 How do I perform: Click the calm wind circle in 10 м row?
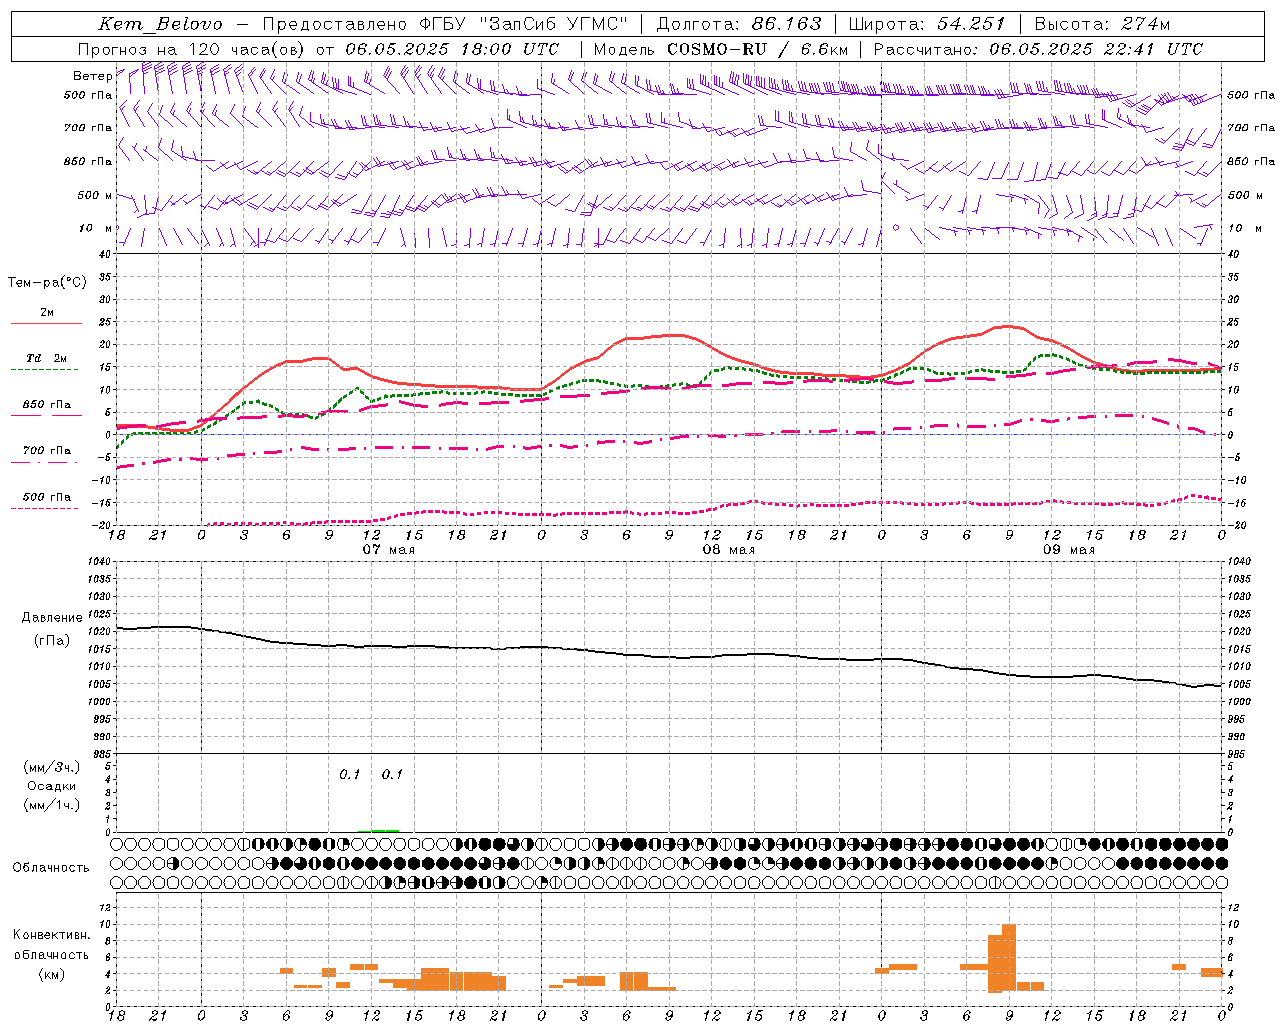[x=896, y=228]
